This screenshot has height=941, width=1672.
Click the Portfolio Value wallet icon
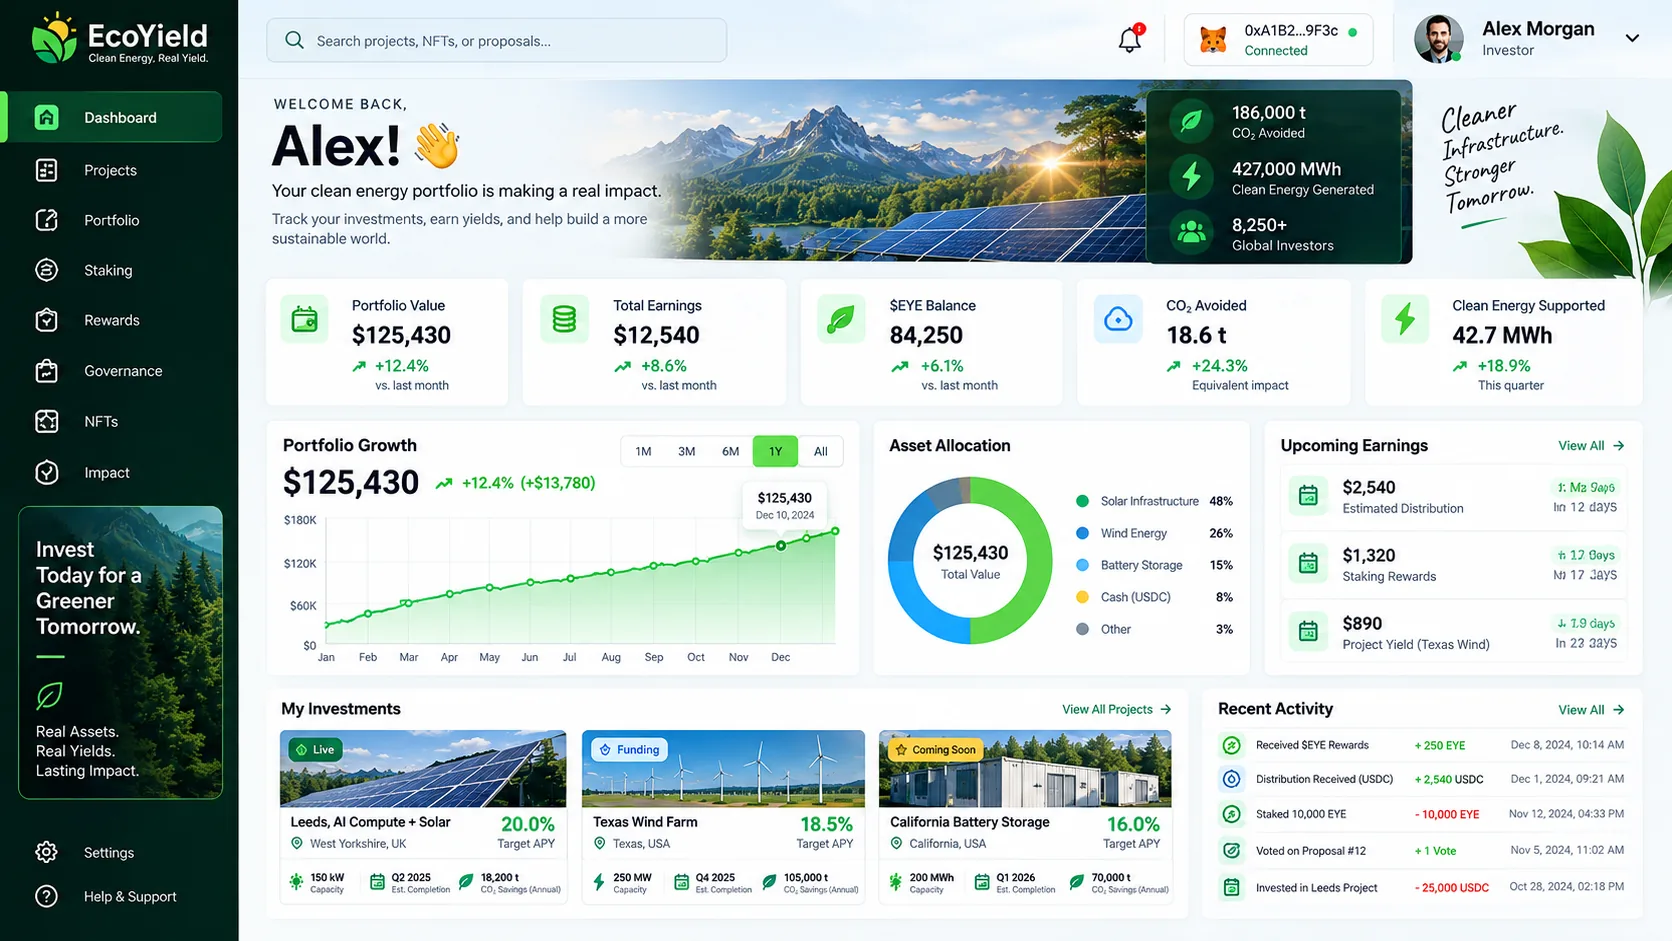point(304,320)
